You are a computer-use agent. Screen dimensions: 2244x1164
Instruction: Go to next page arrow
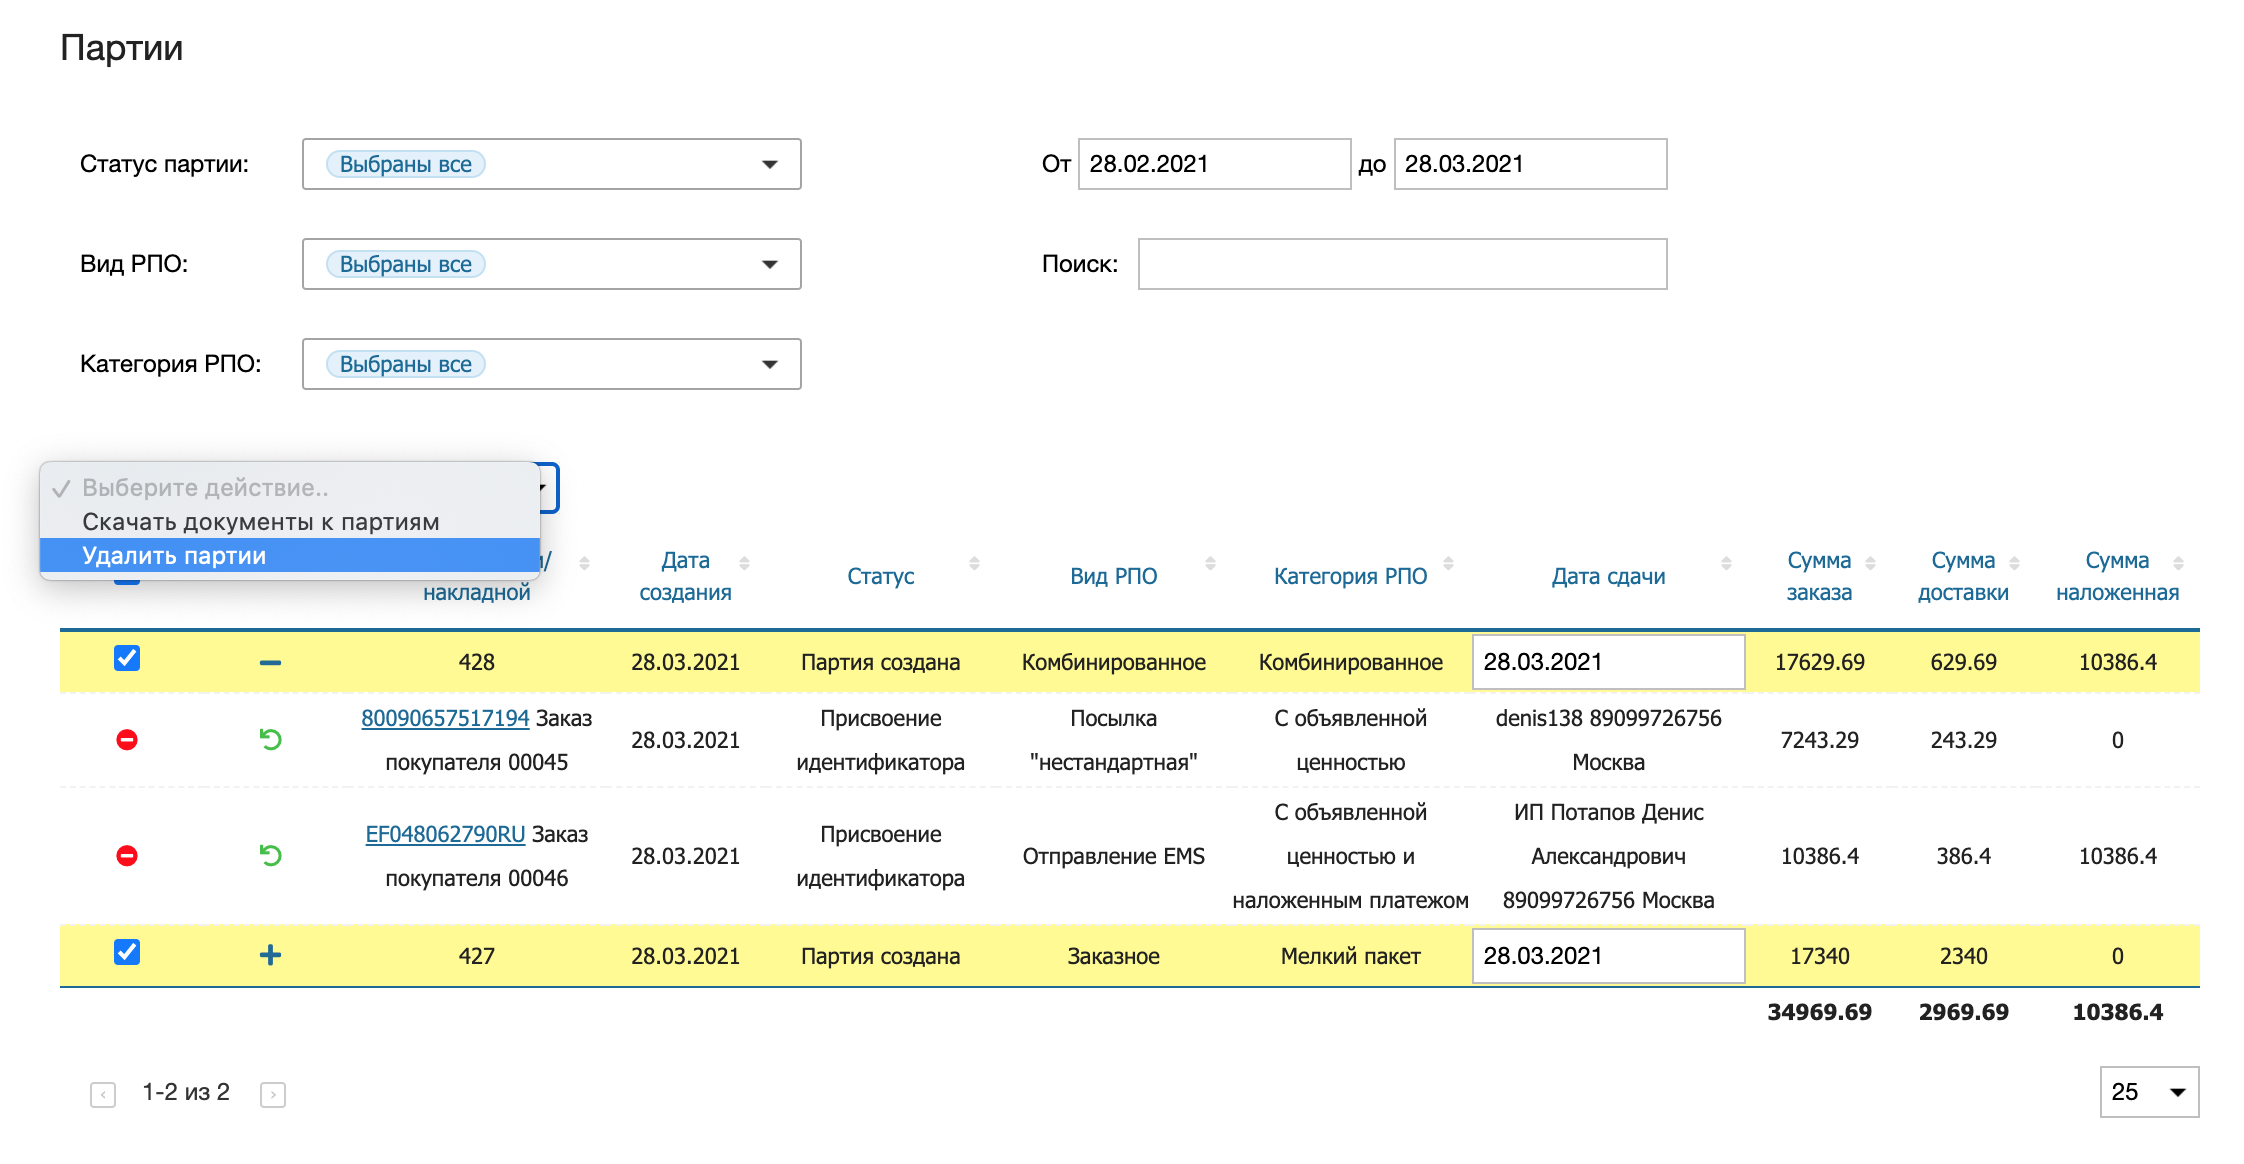pos(273,1094)
